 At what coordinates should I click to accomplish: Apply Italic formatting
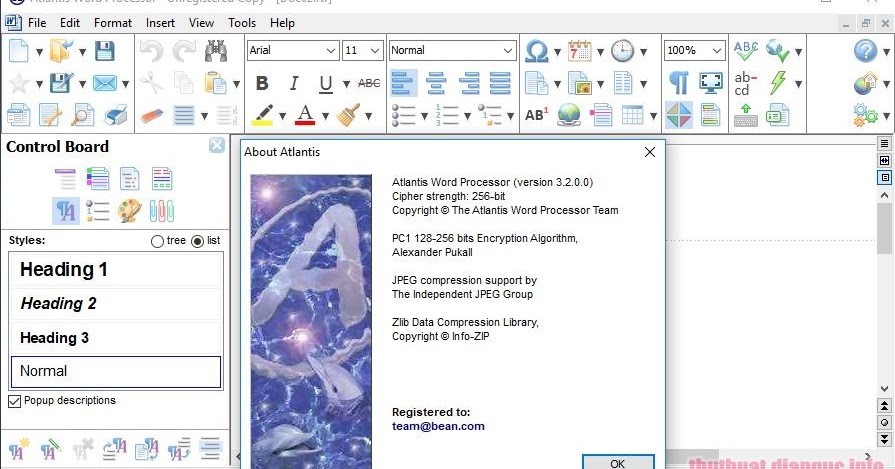(x=294, y=83)
